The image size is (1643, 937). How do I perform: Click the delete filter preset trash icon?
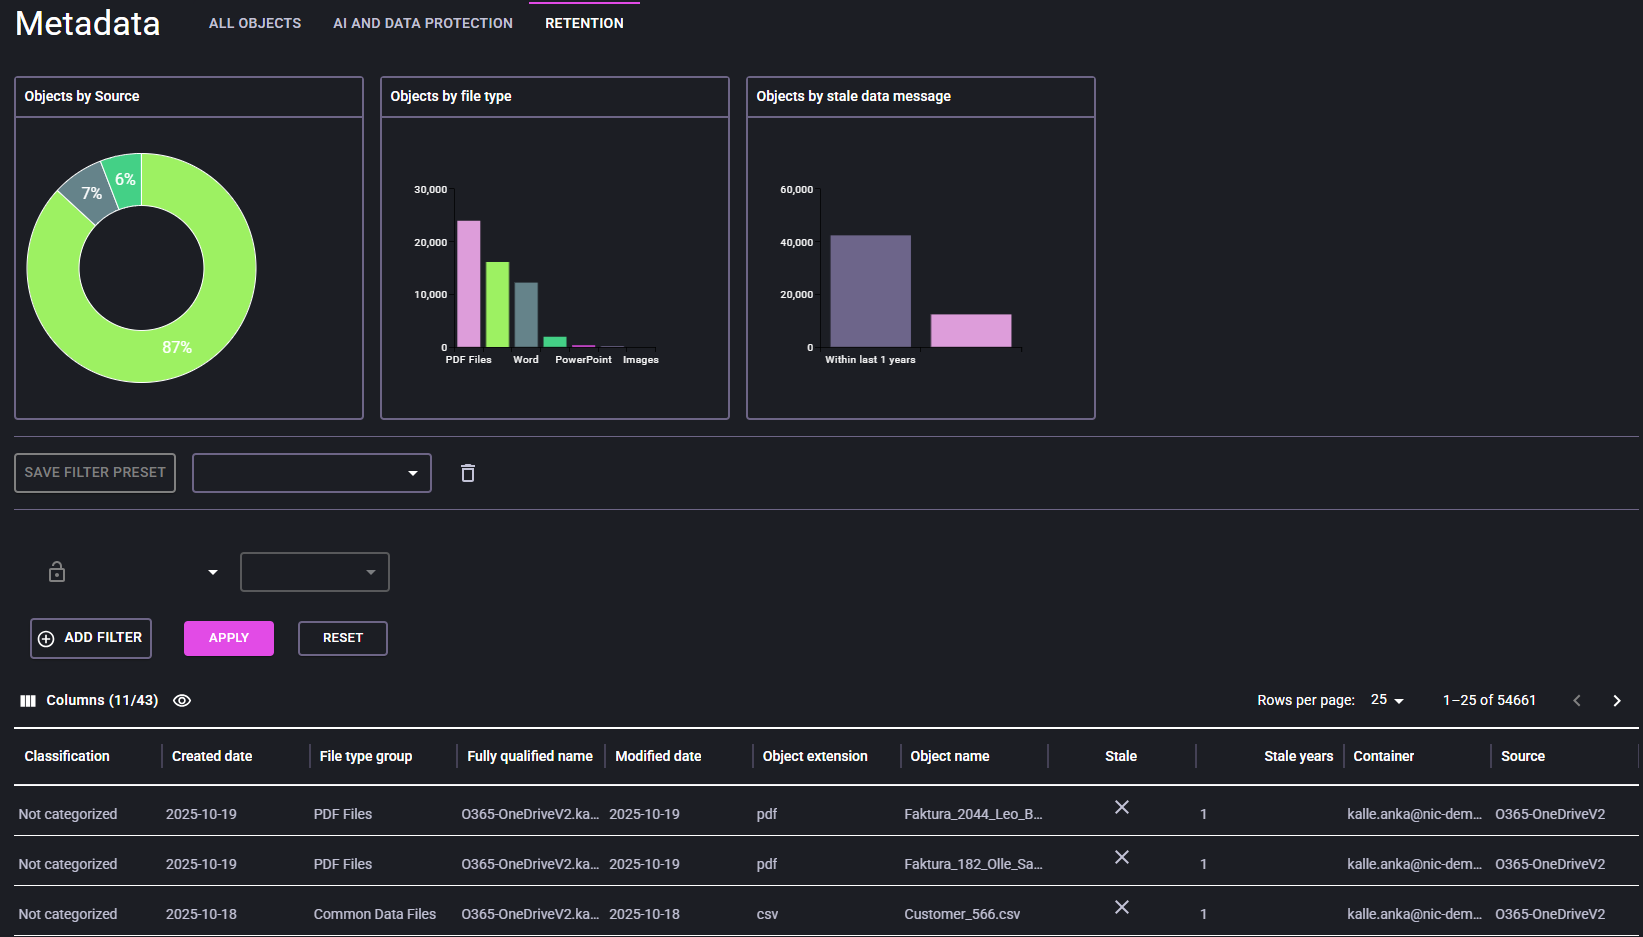467,473
